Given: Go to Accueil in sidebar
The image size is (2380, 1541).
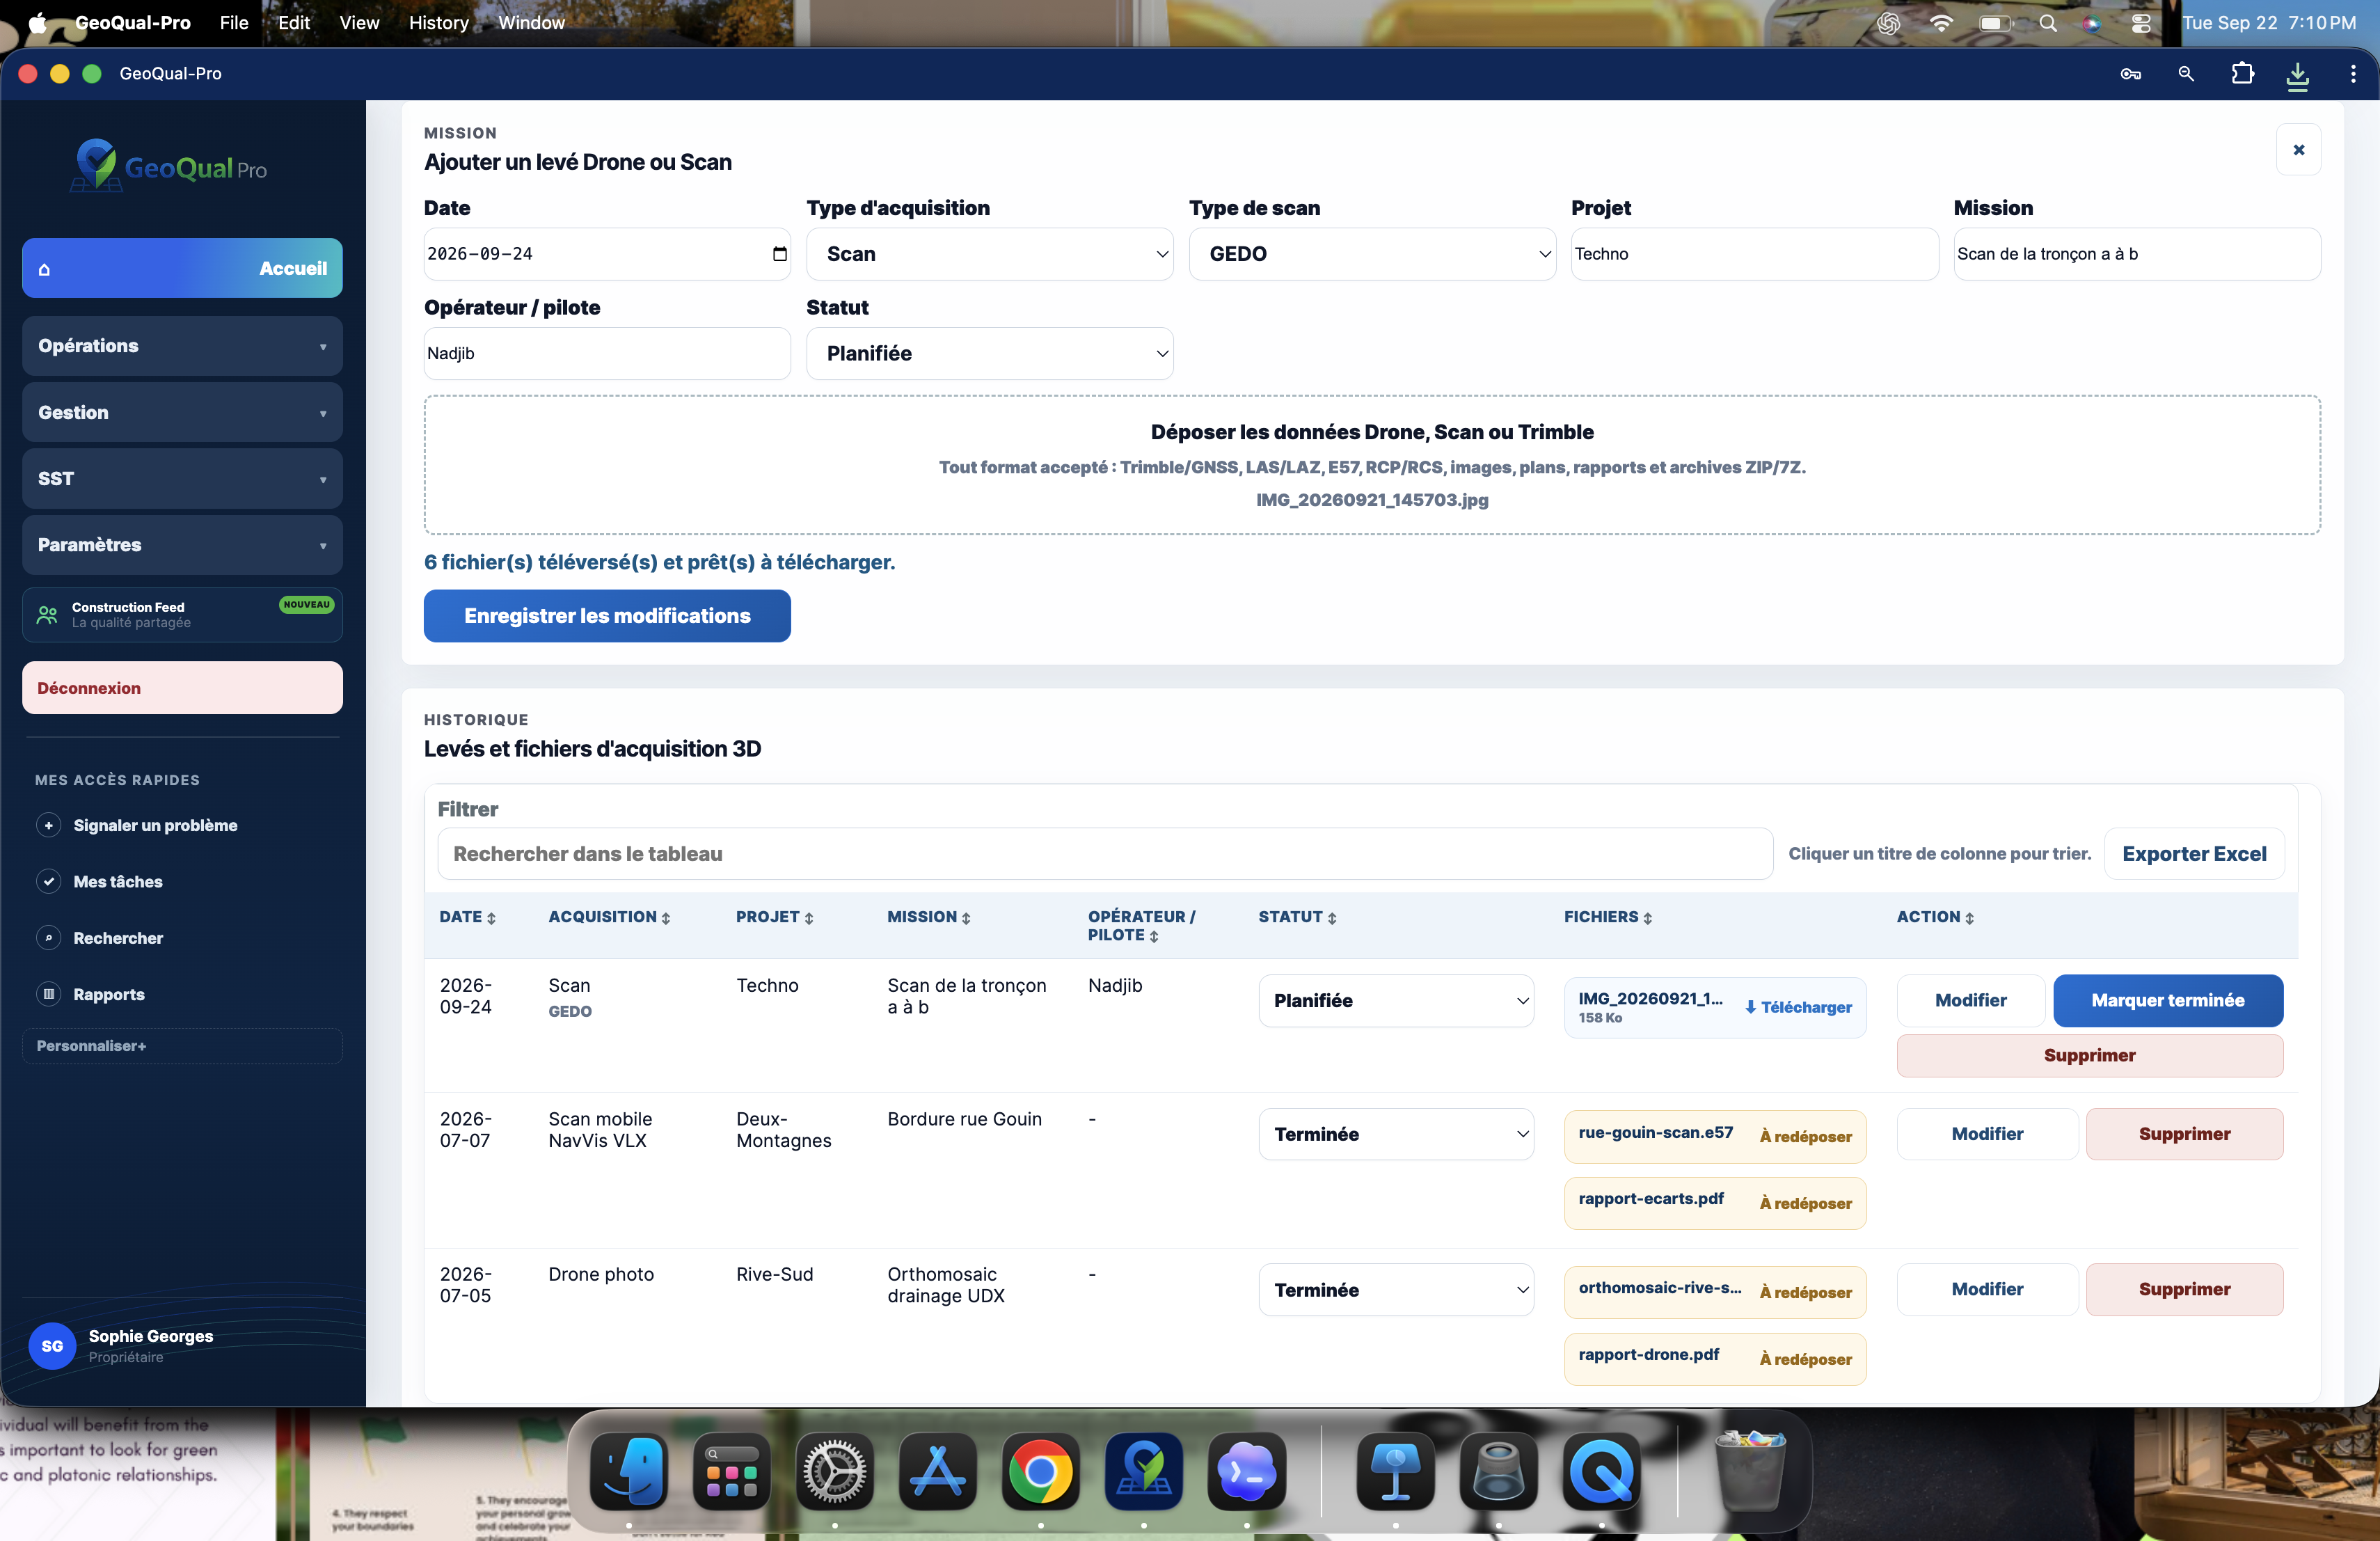Looking at the screenshot, I should point(182,268).
